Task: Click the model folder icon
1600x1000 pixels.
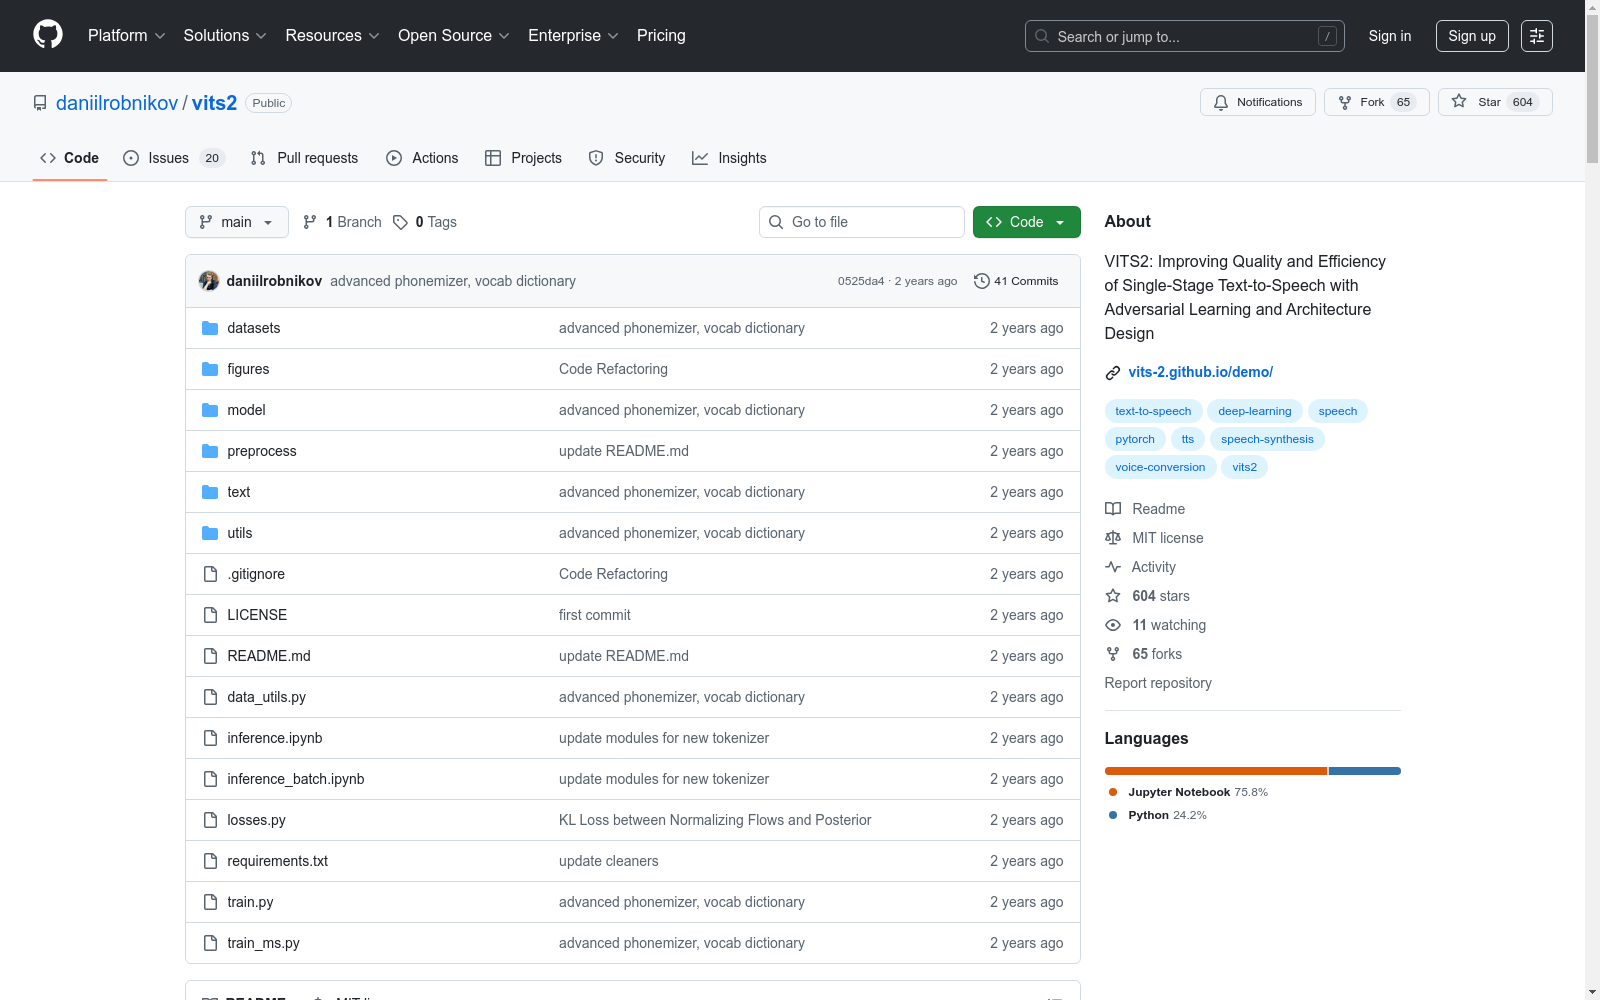Action: (210, 410)
